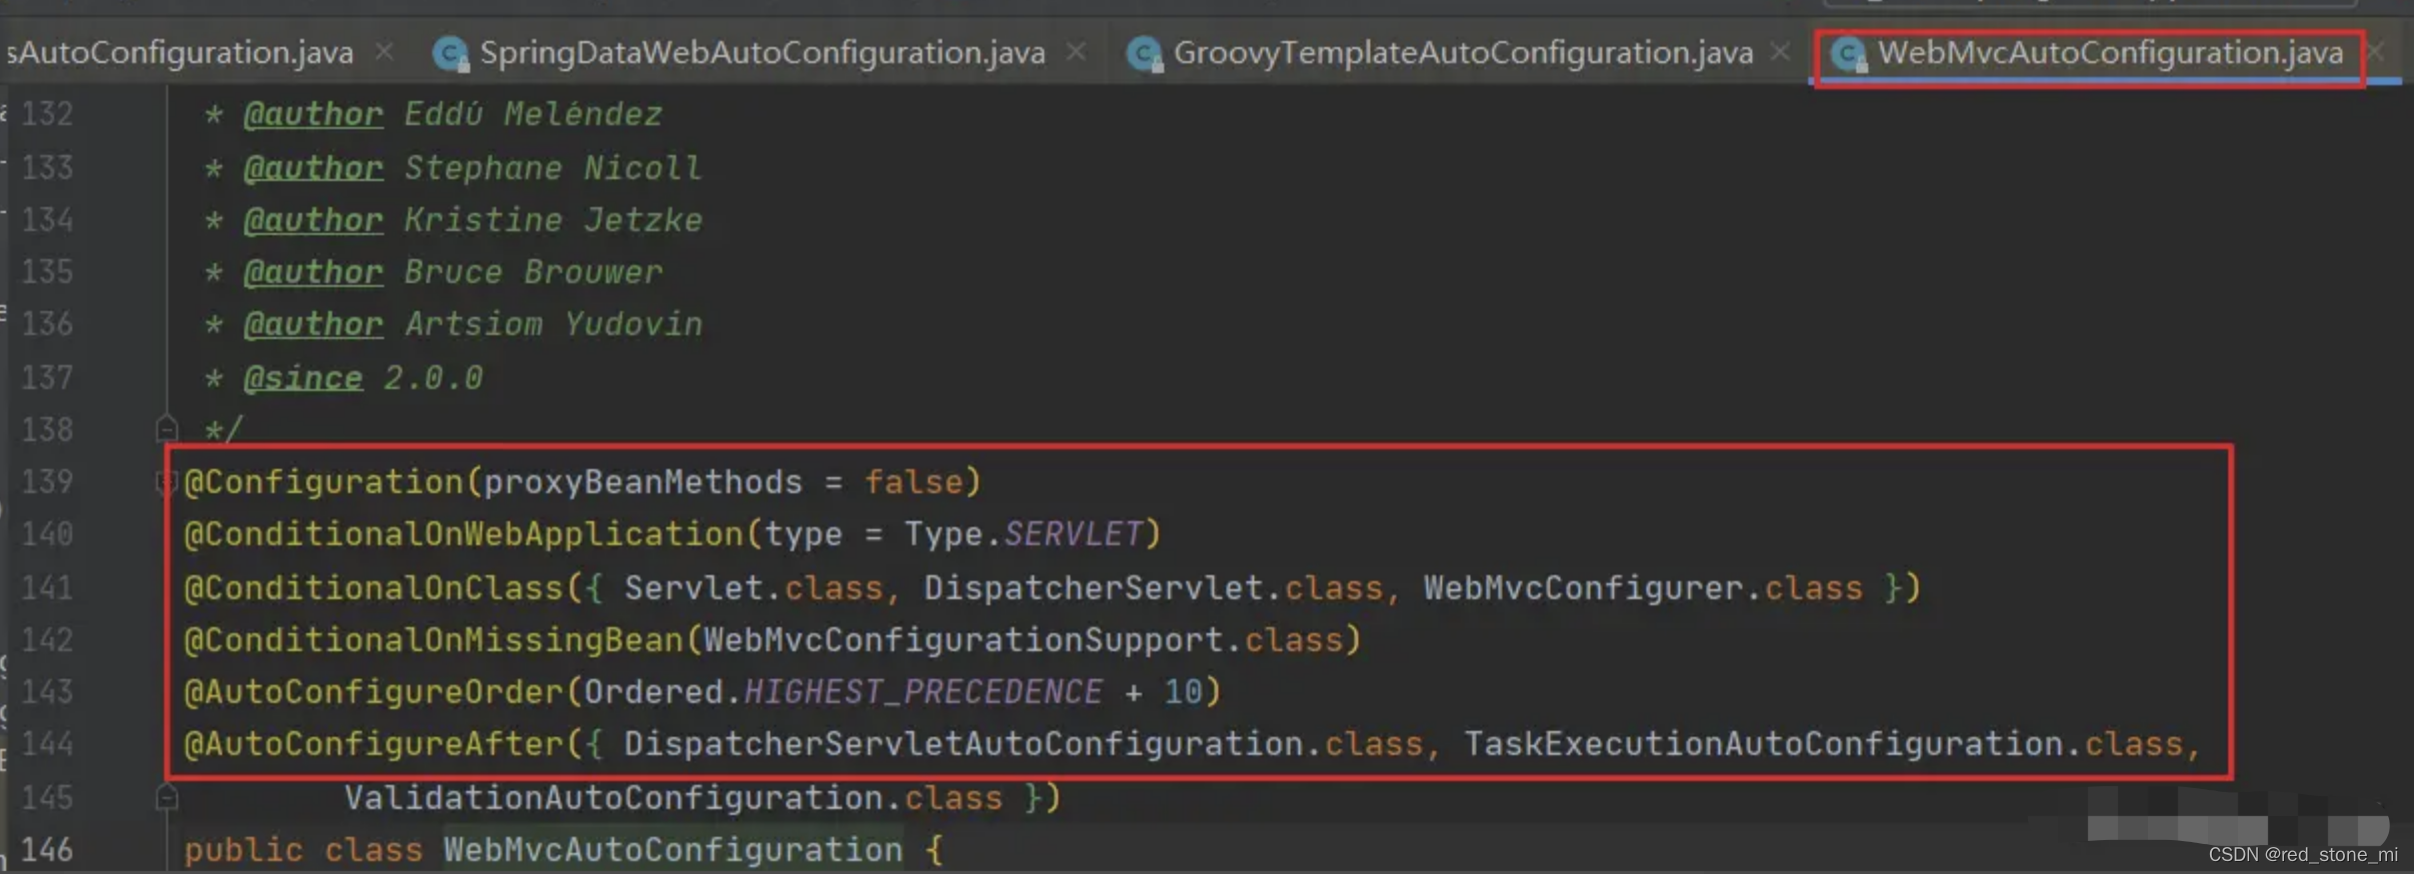Click WebMvcConfigurer.class reference

pos(1643,588)
